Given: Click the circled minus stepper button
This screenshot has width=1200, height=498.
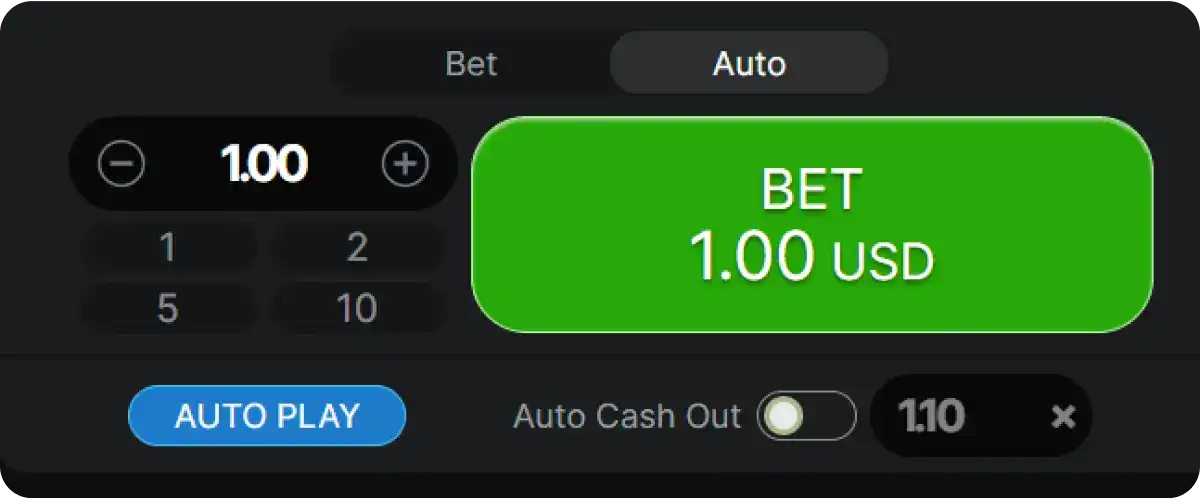Looking at the screenshot, I should [121, 165].
